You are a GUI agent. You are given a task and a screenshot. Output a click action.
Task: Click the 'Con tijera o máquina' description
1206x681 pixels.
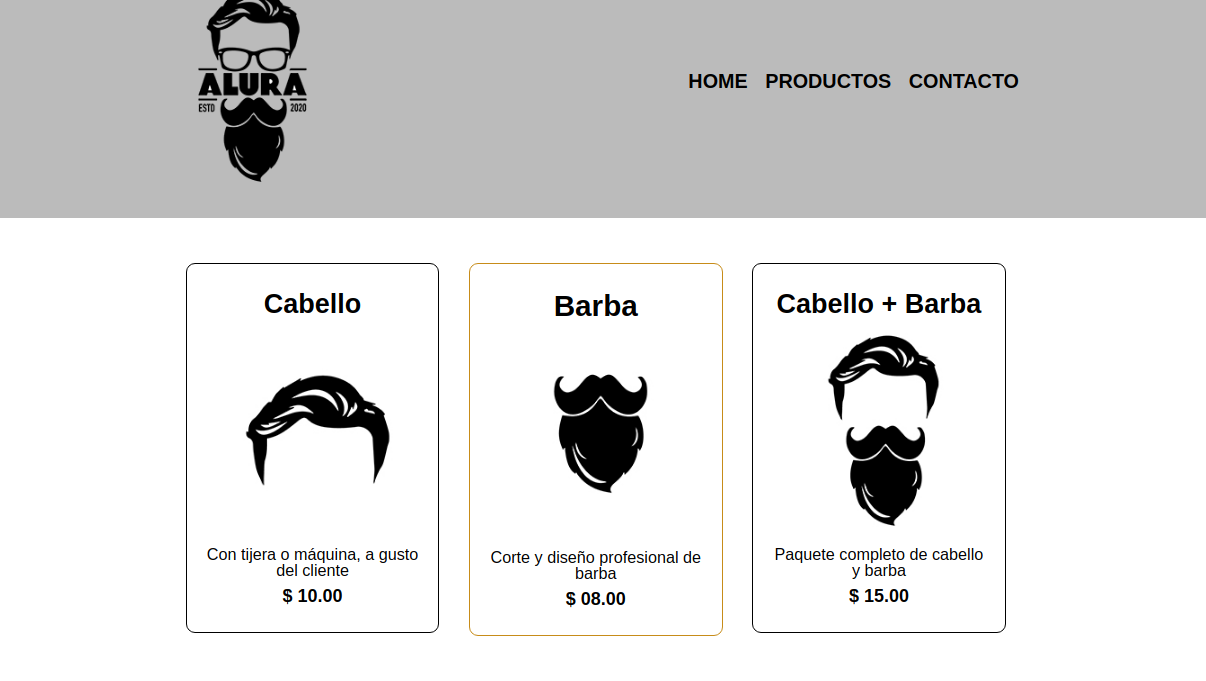(312, 563)
